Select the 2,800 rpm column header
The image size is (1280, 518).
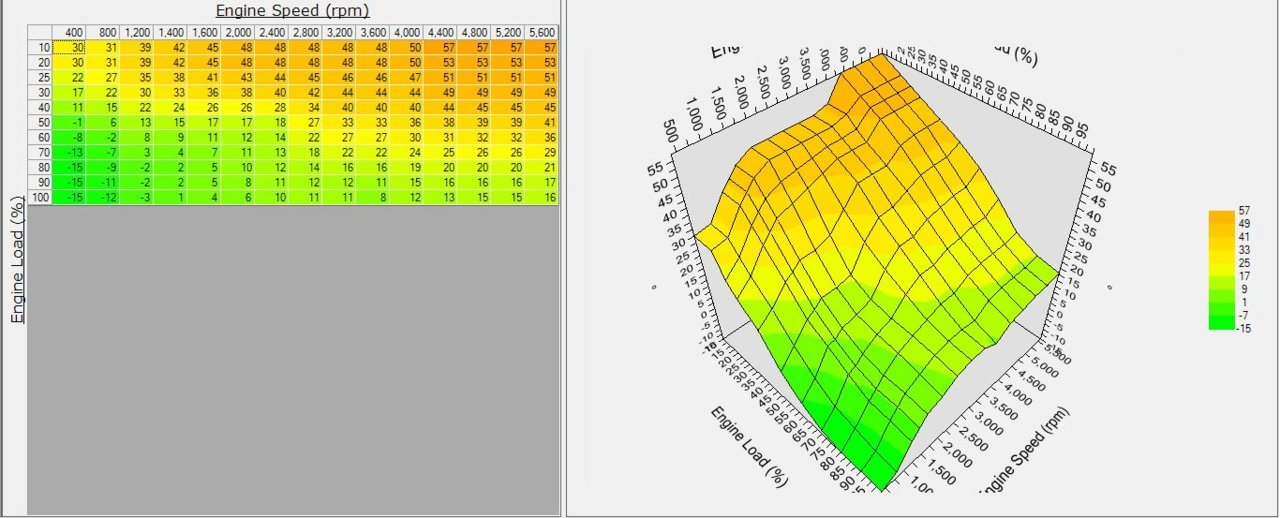tap(306, 33)
